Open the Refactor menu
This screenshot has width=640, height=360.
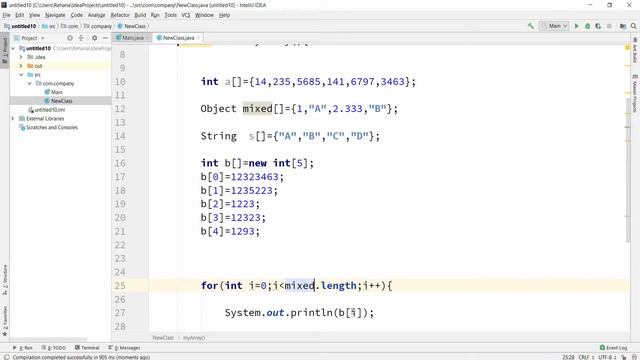120,15
